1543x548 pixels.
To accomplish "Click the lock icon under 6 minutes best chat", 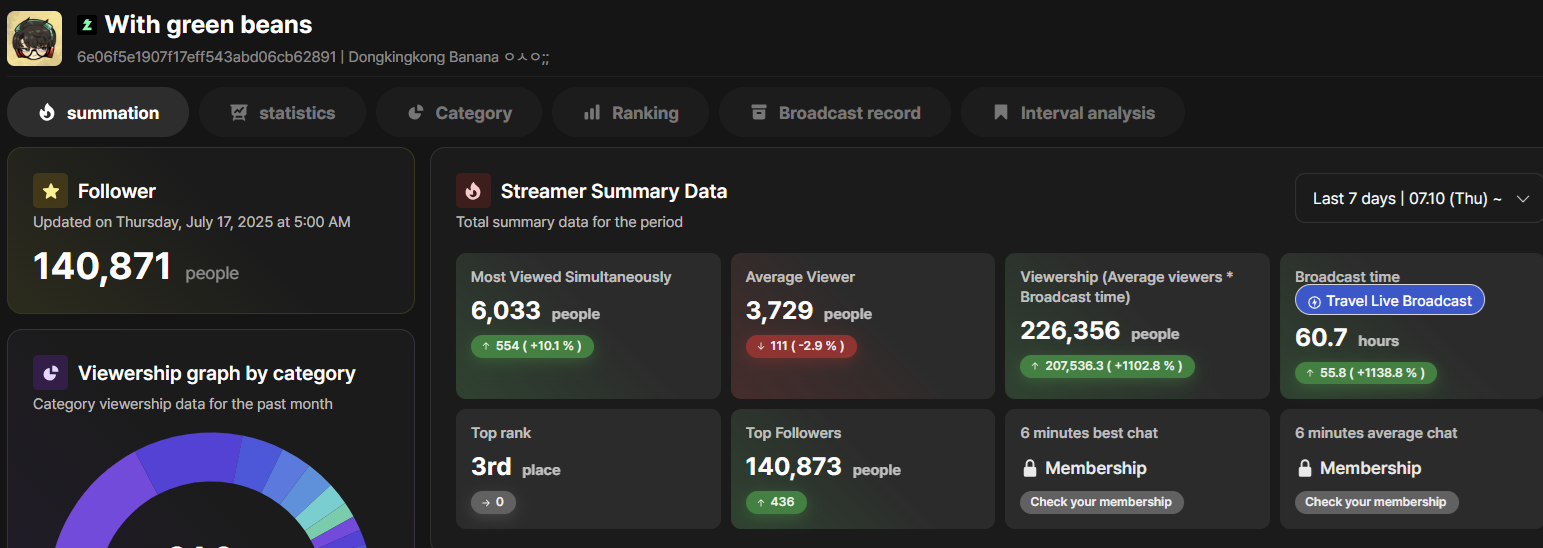I will pos(1030,468).
